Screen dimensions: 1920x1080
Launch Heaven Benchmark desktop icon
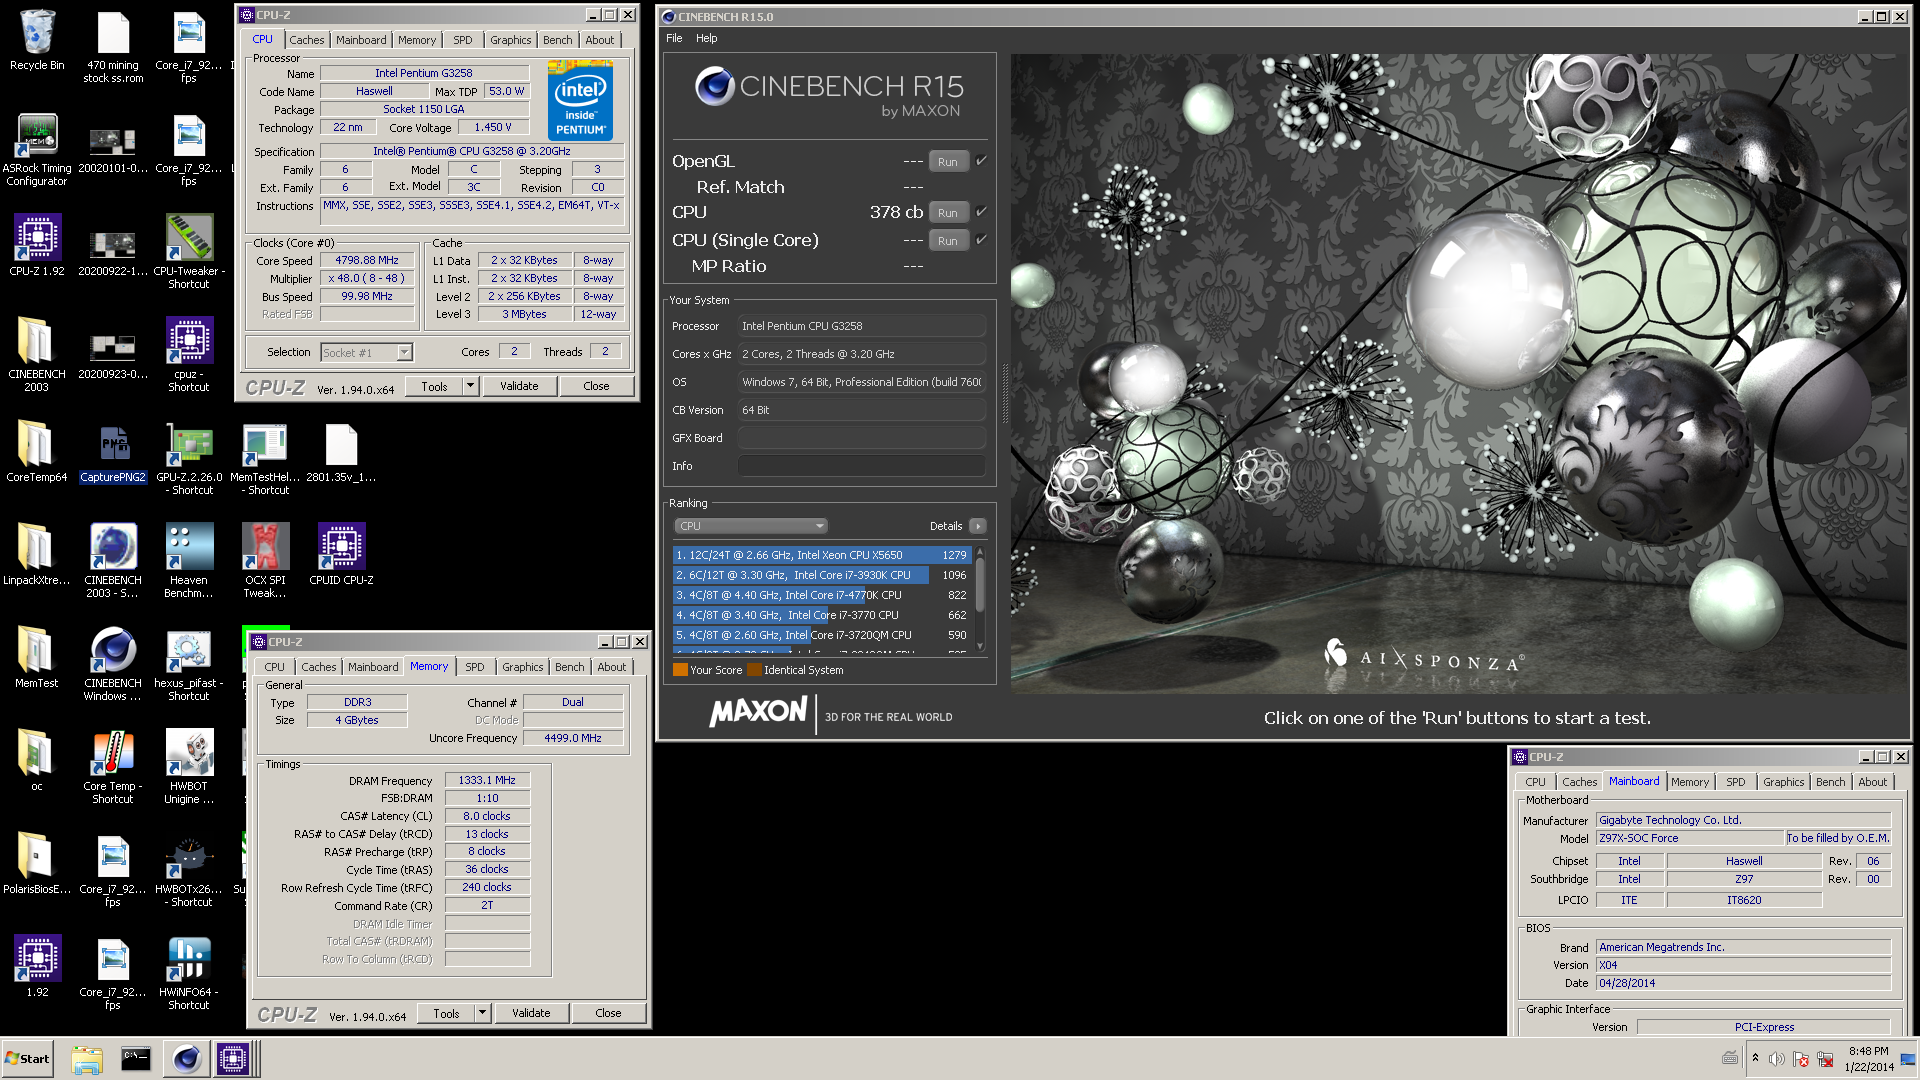189,560
